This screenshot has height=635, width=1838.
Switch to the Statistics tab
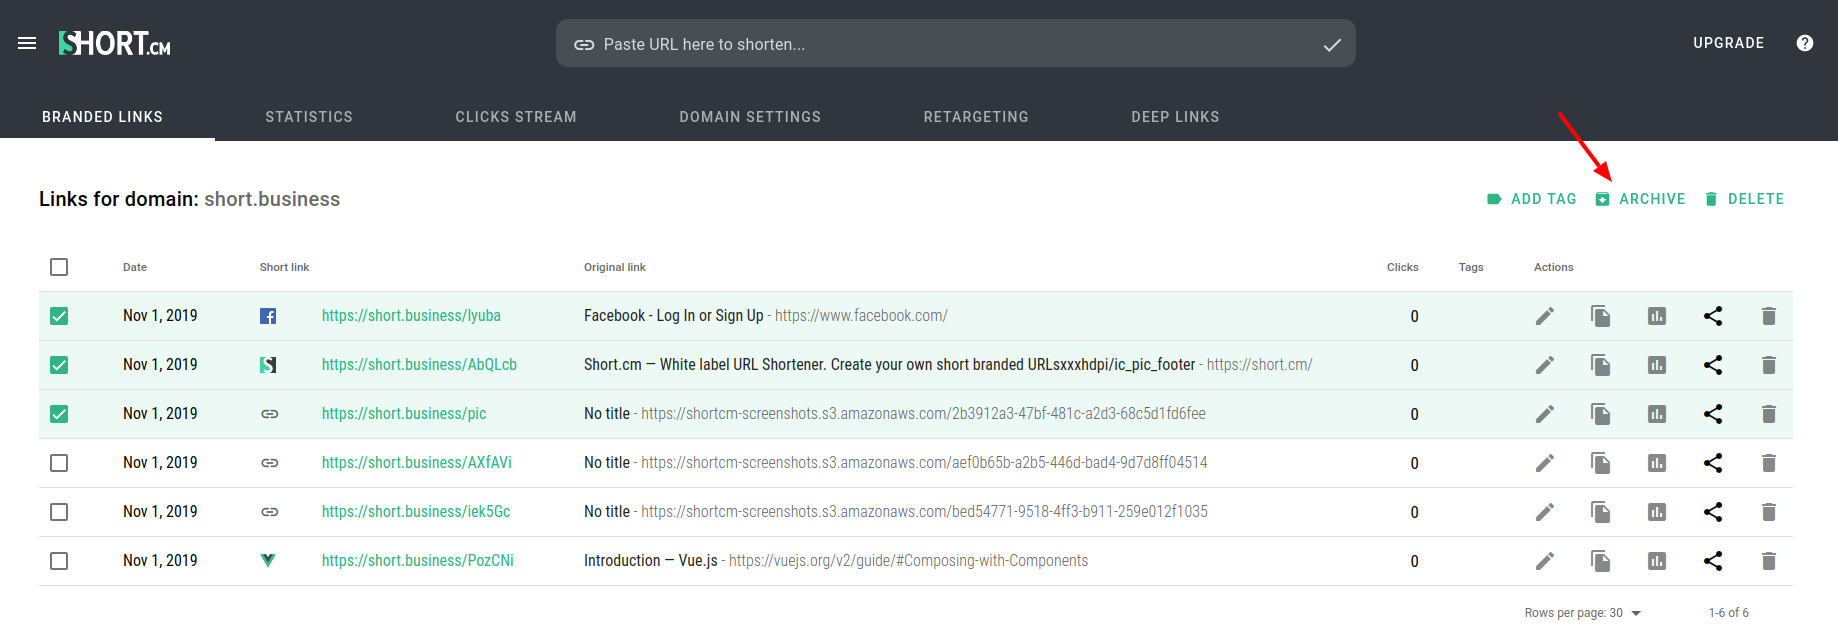(309, 117)
